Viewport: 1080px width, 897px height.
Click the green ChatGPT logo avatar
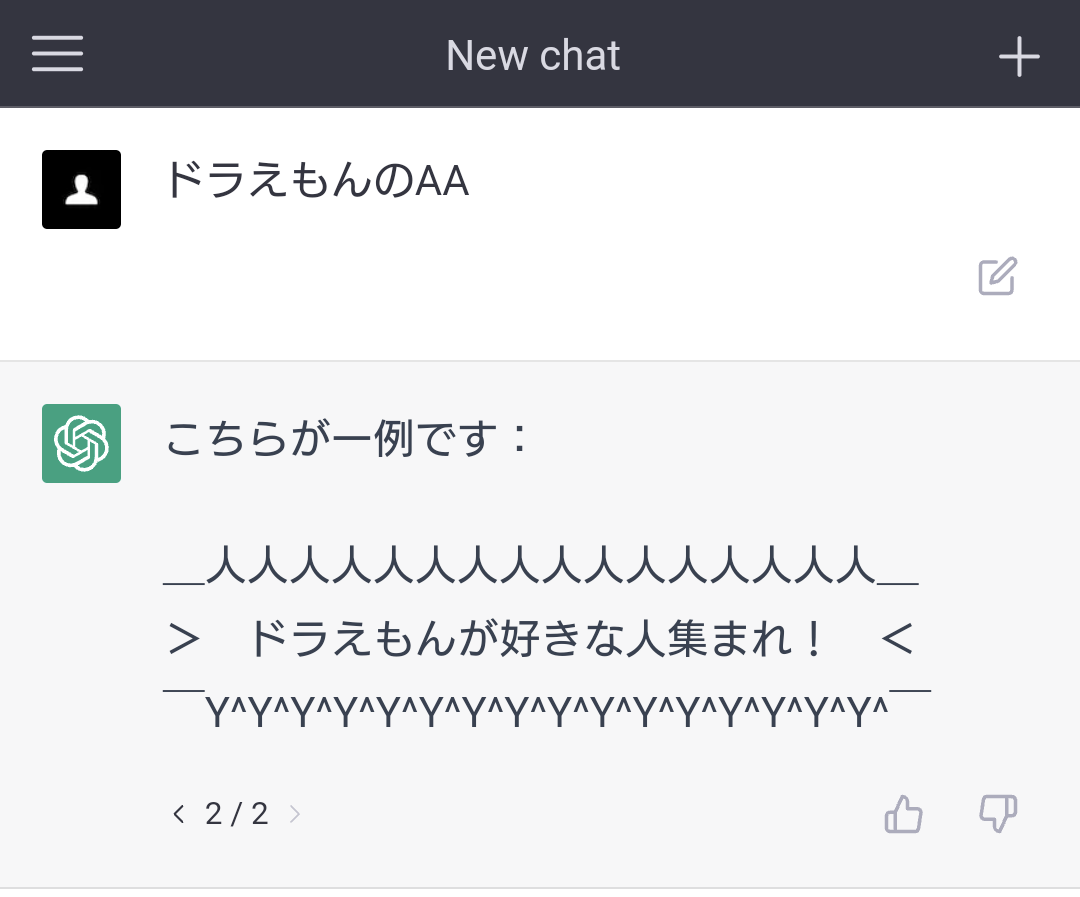[x=81, y=444]
